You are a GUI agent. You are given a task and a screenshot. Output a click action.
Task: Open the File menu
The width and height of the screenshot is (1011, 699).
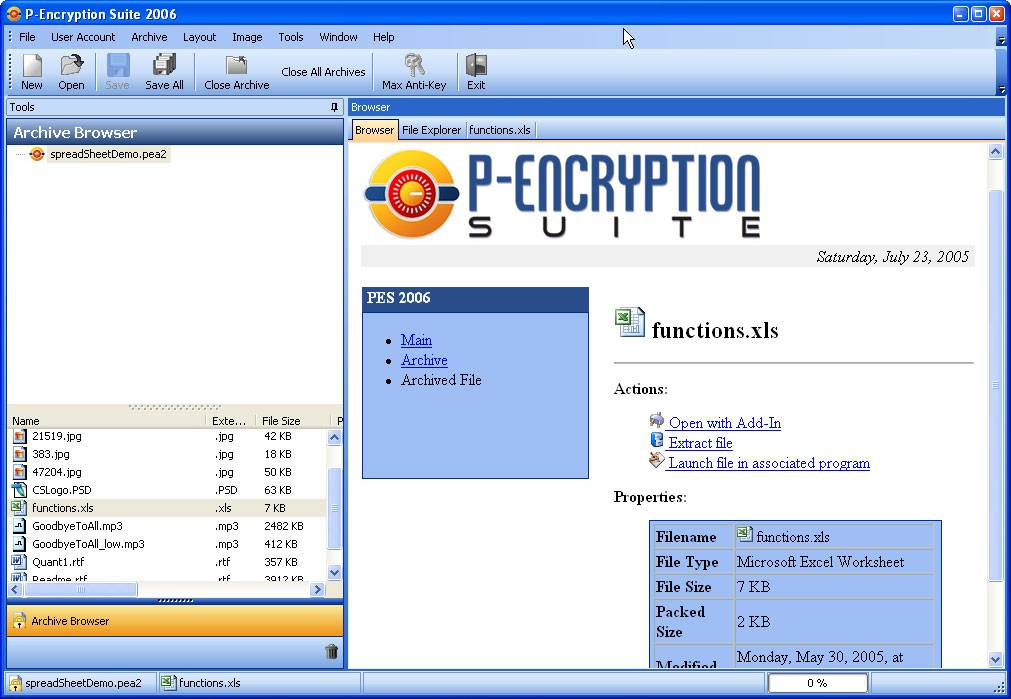(x=27, y=37)
